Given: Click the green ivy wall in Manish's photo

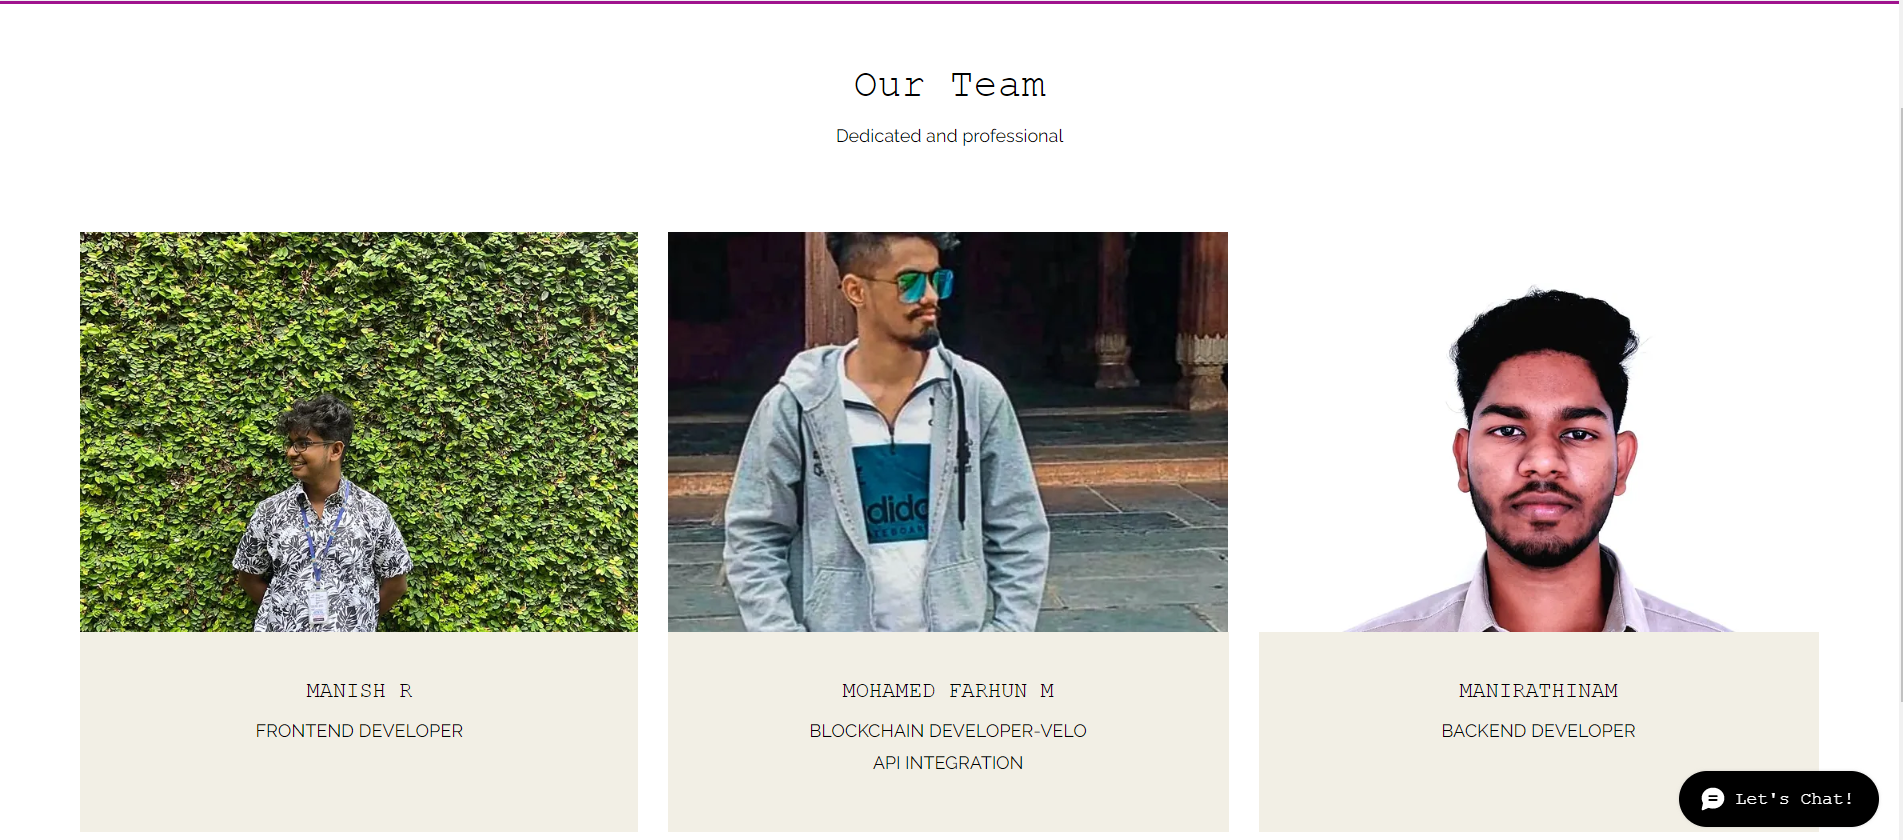Looking at the screenshot, I should click(500, 350).
